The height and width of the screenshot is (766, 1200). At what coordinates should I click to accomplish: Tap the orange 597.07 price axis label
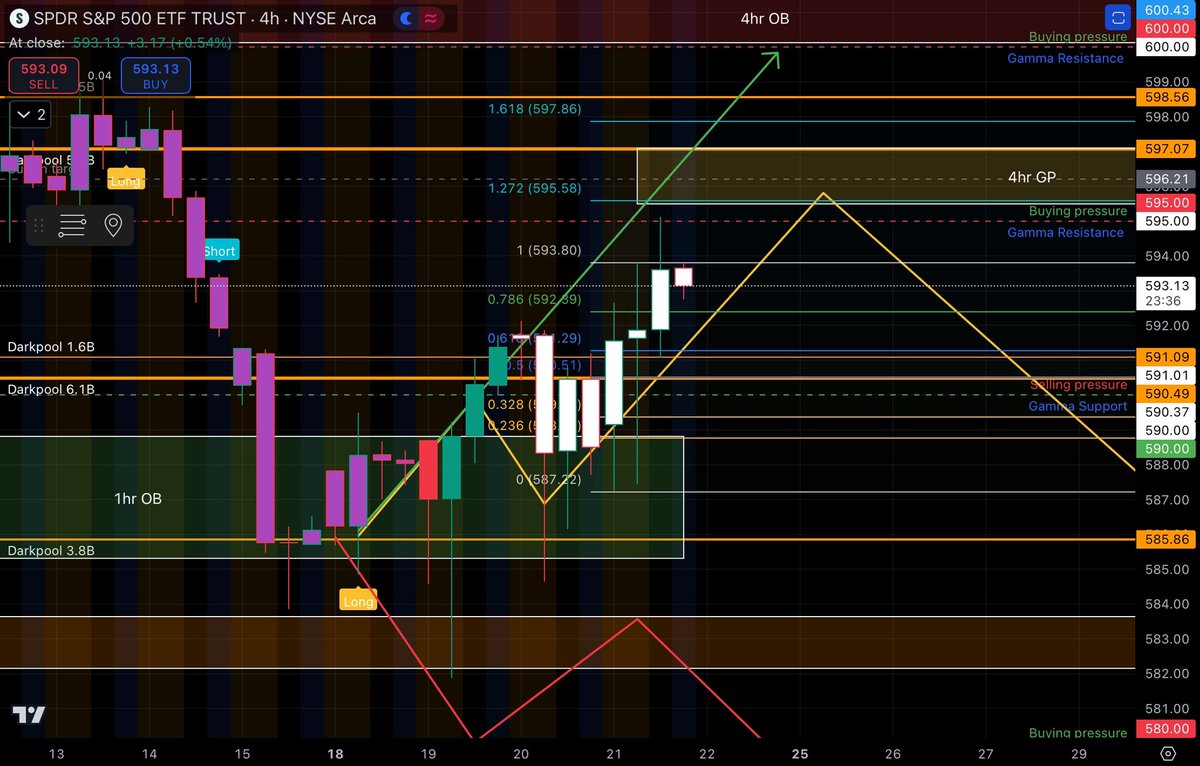[1166, 148]
